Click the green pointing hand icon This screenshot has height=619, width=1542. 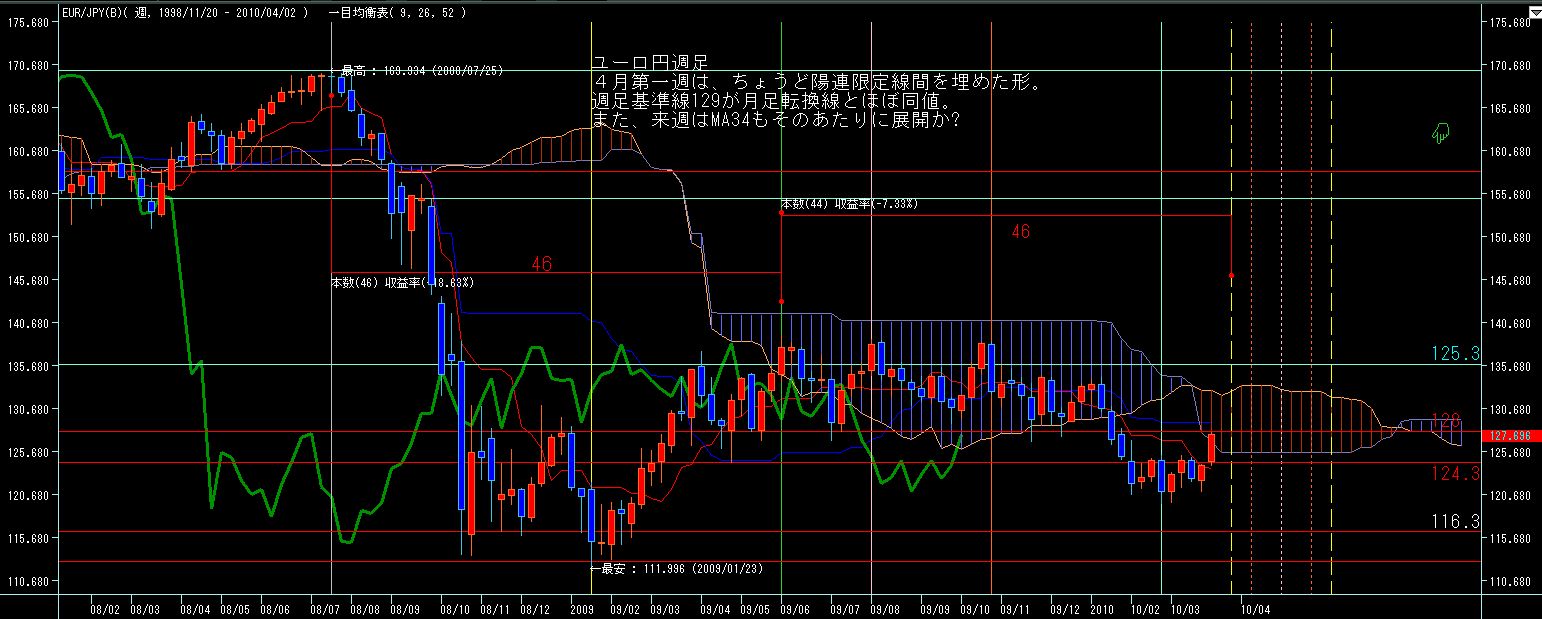1441,132
